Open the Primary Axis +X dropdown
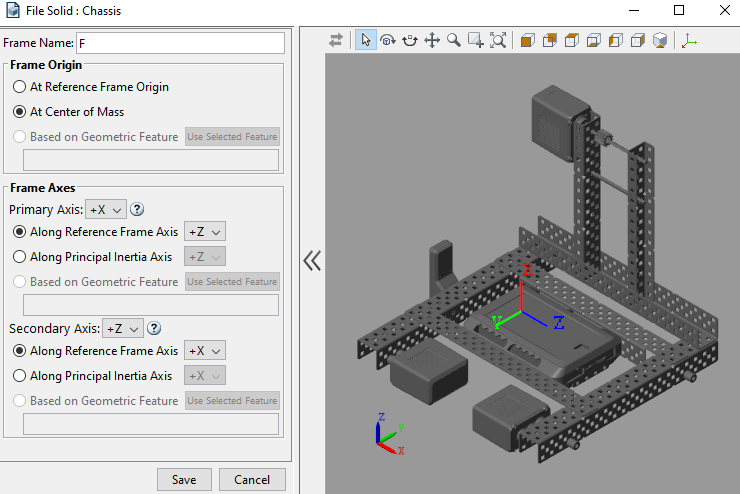This screenshot has width=740, height=494. pyautogui.click(x=106, y=210)
